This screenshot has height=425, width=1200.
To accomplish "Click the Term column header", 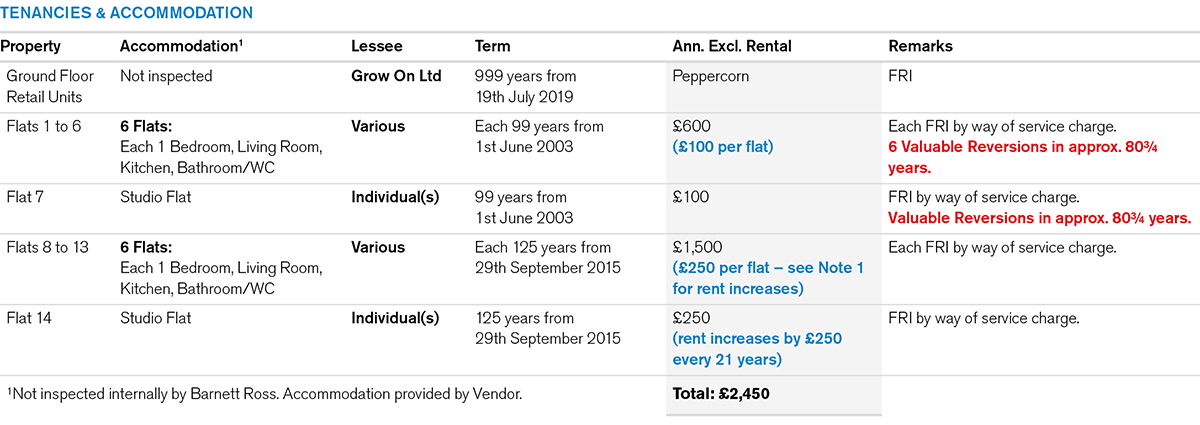I will [492, 46].
